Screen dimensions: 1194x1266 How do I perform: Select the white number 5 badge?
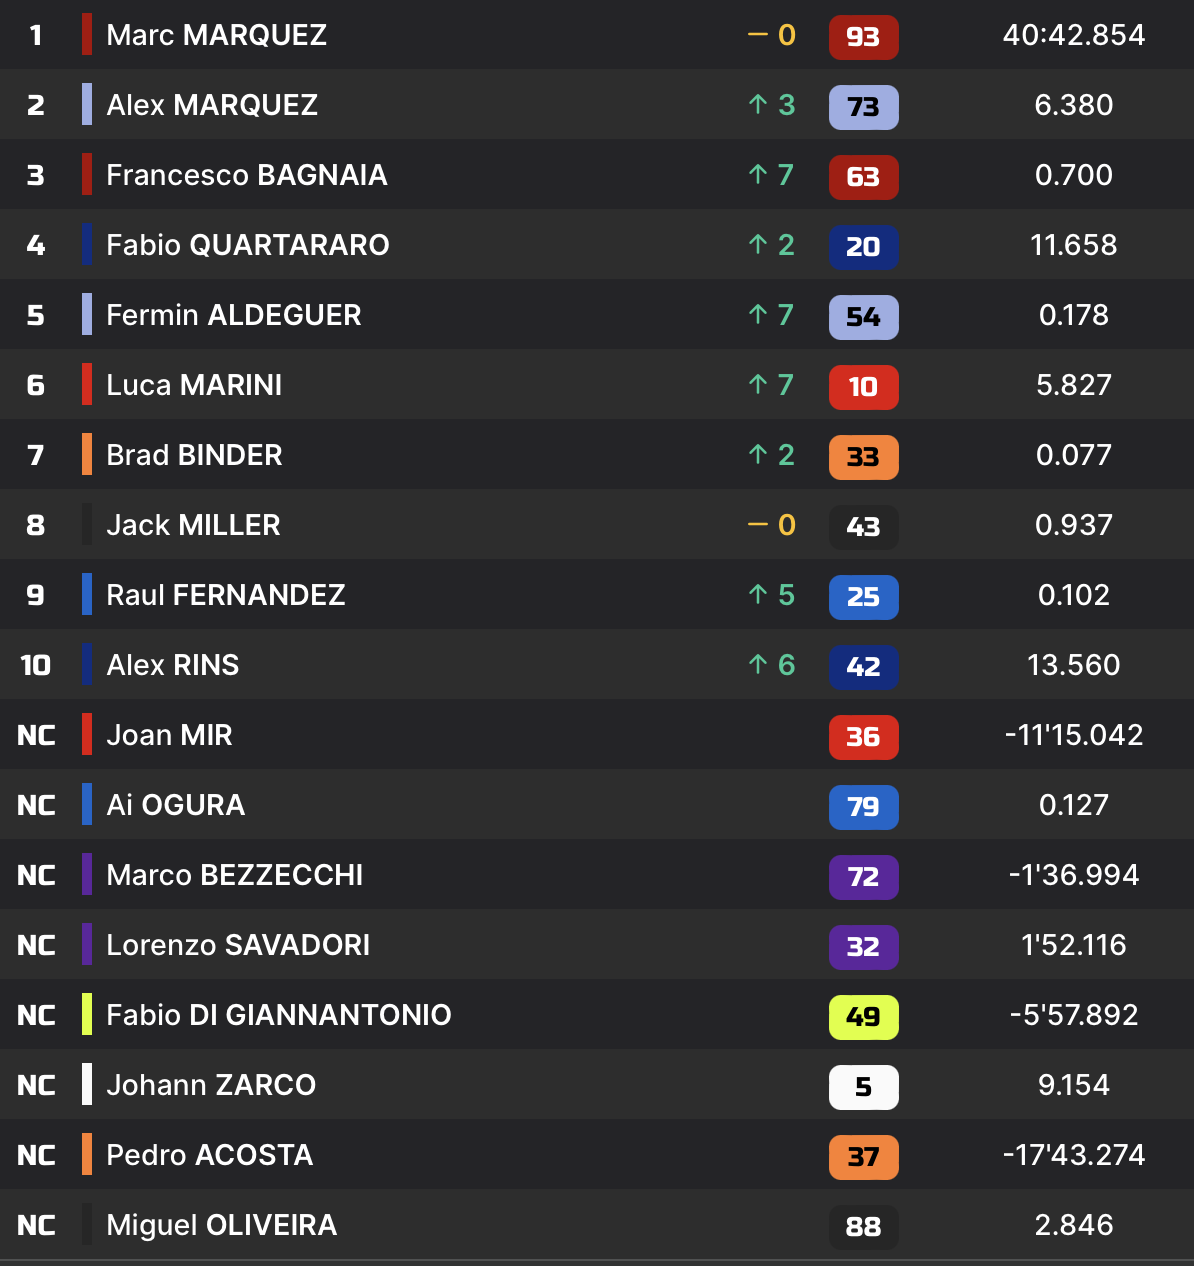864,1087
